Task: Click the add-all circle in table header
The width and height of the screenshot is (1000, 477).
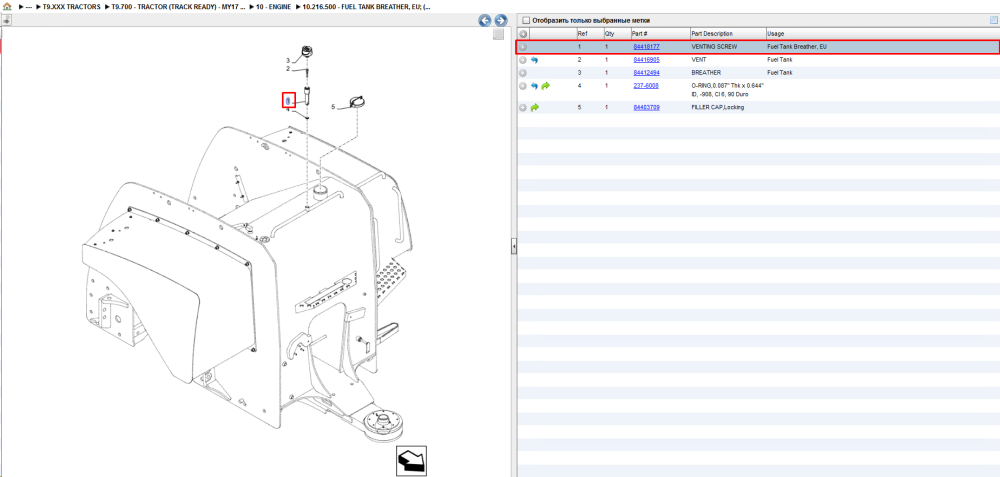Action: [x=523, y=34]
